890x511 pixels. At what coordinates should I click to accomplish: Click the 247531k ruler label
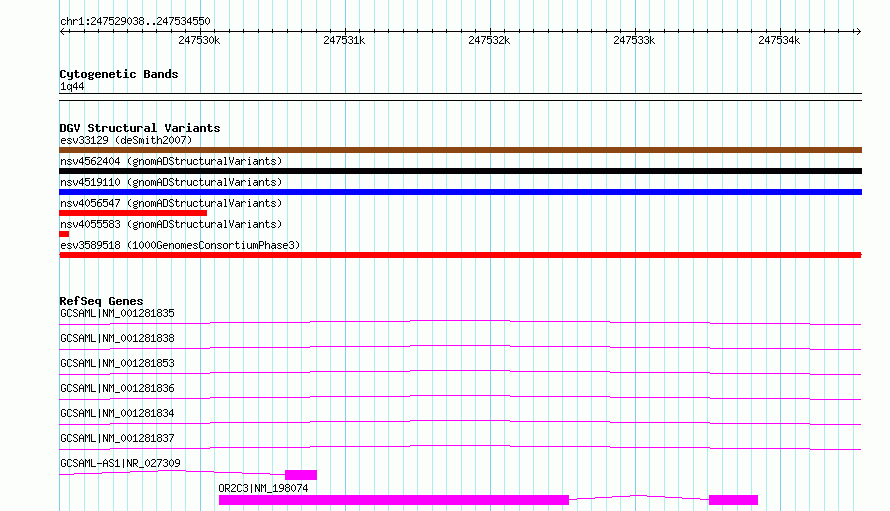pos(344,40)
